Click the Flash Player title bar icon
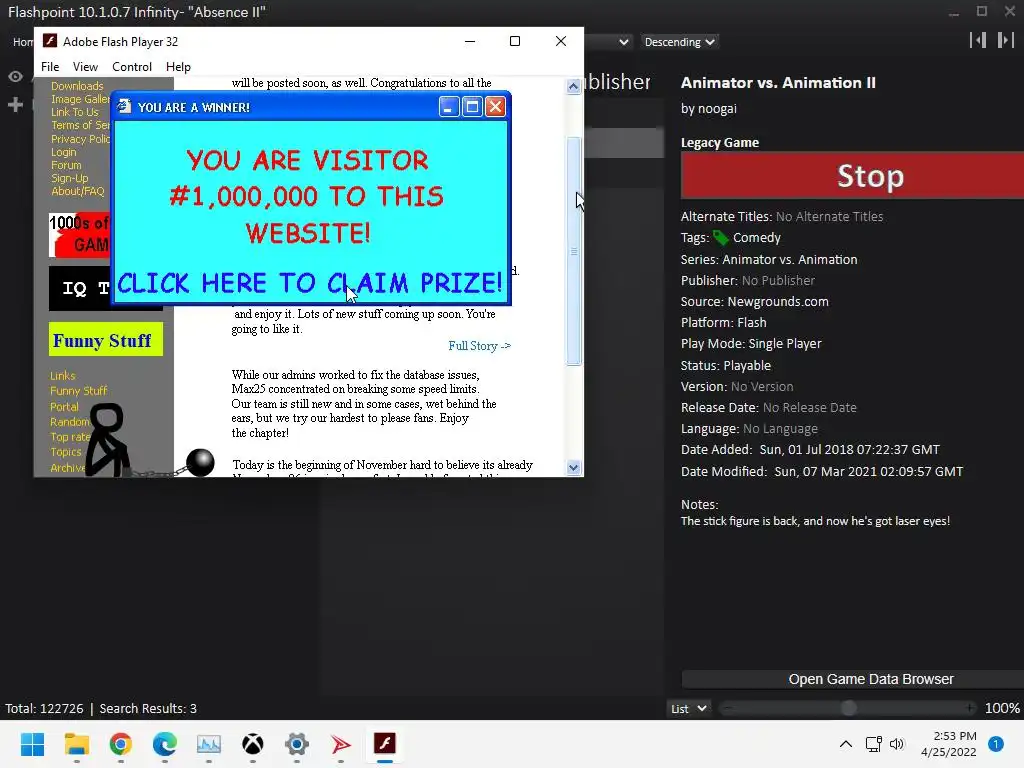Image resolution: width=1024 pixels, height=768 pixels. (x=50, y=41)
